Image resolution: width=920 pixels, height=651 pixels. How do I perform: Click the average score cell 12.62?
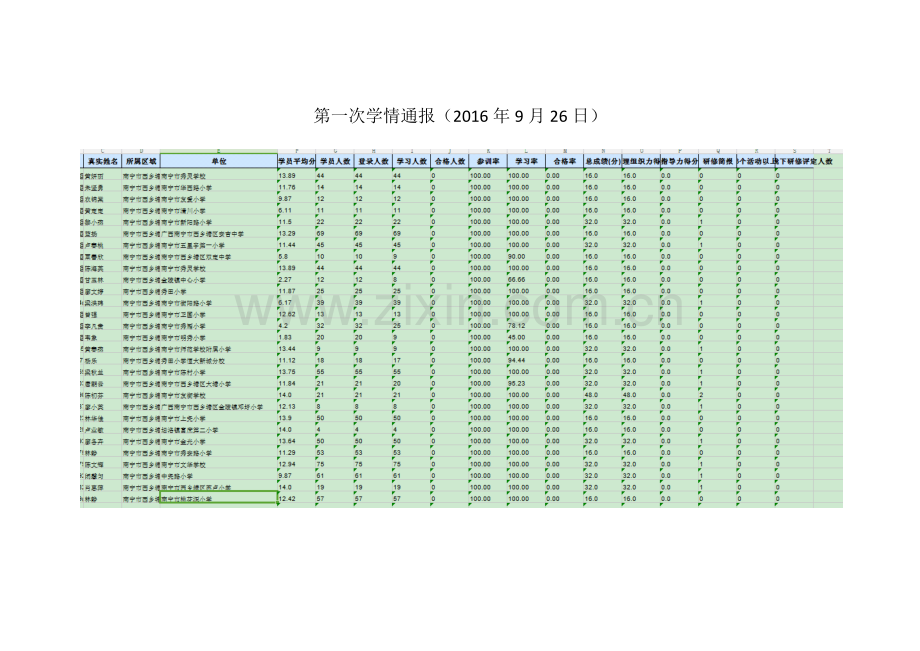(296, 314)
